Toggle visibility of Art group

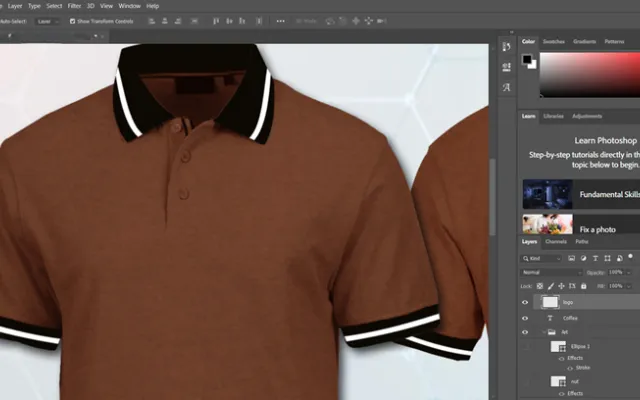(526, 332)
